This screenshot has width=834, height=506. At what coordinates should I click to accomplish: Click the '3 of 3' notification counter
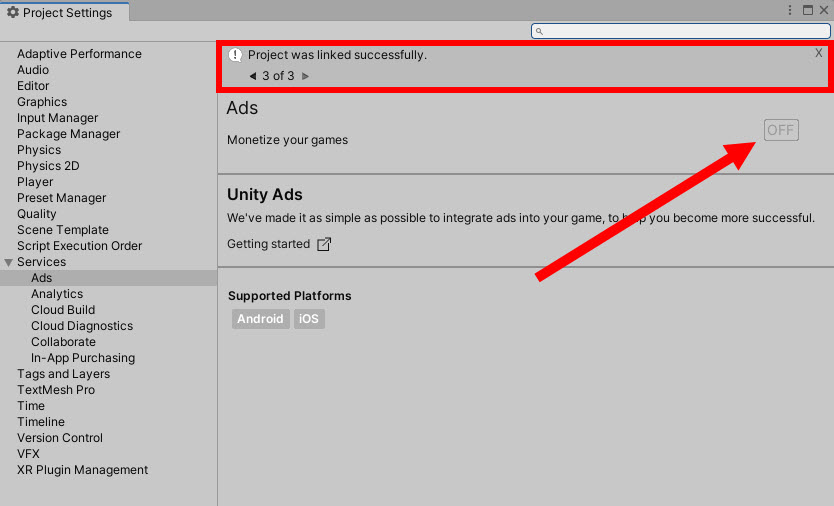(x=278, y=76)
